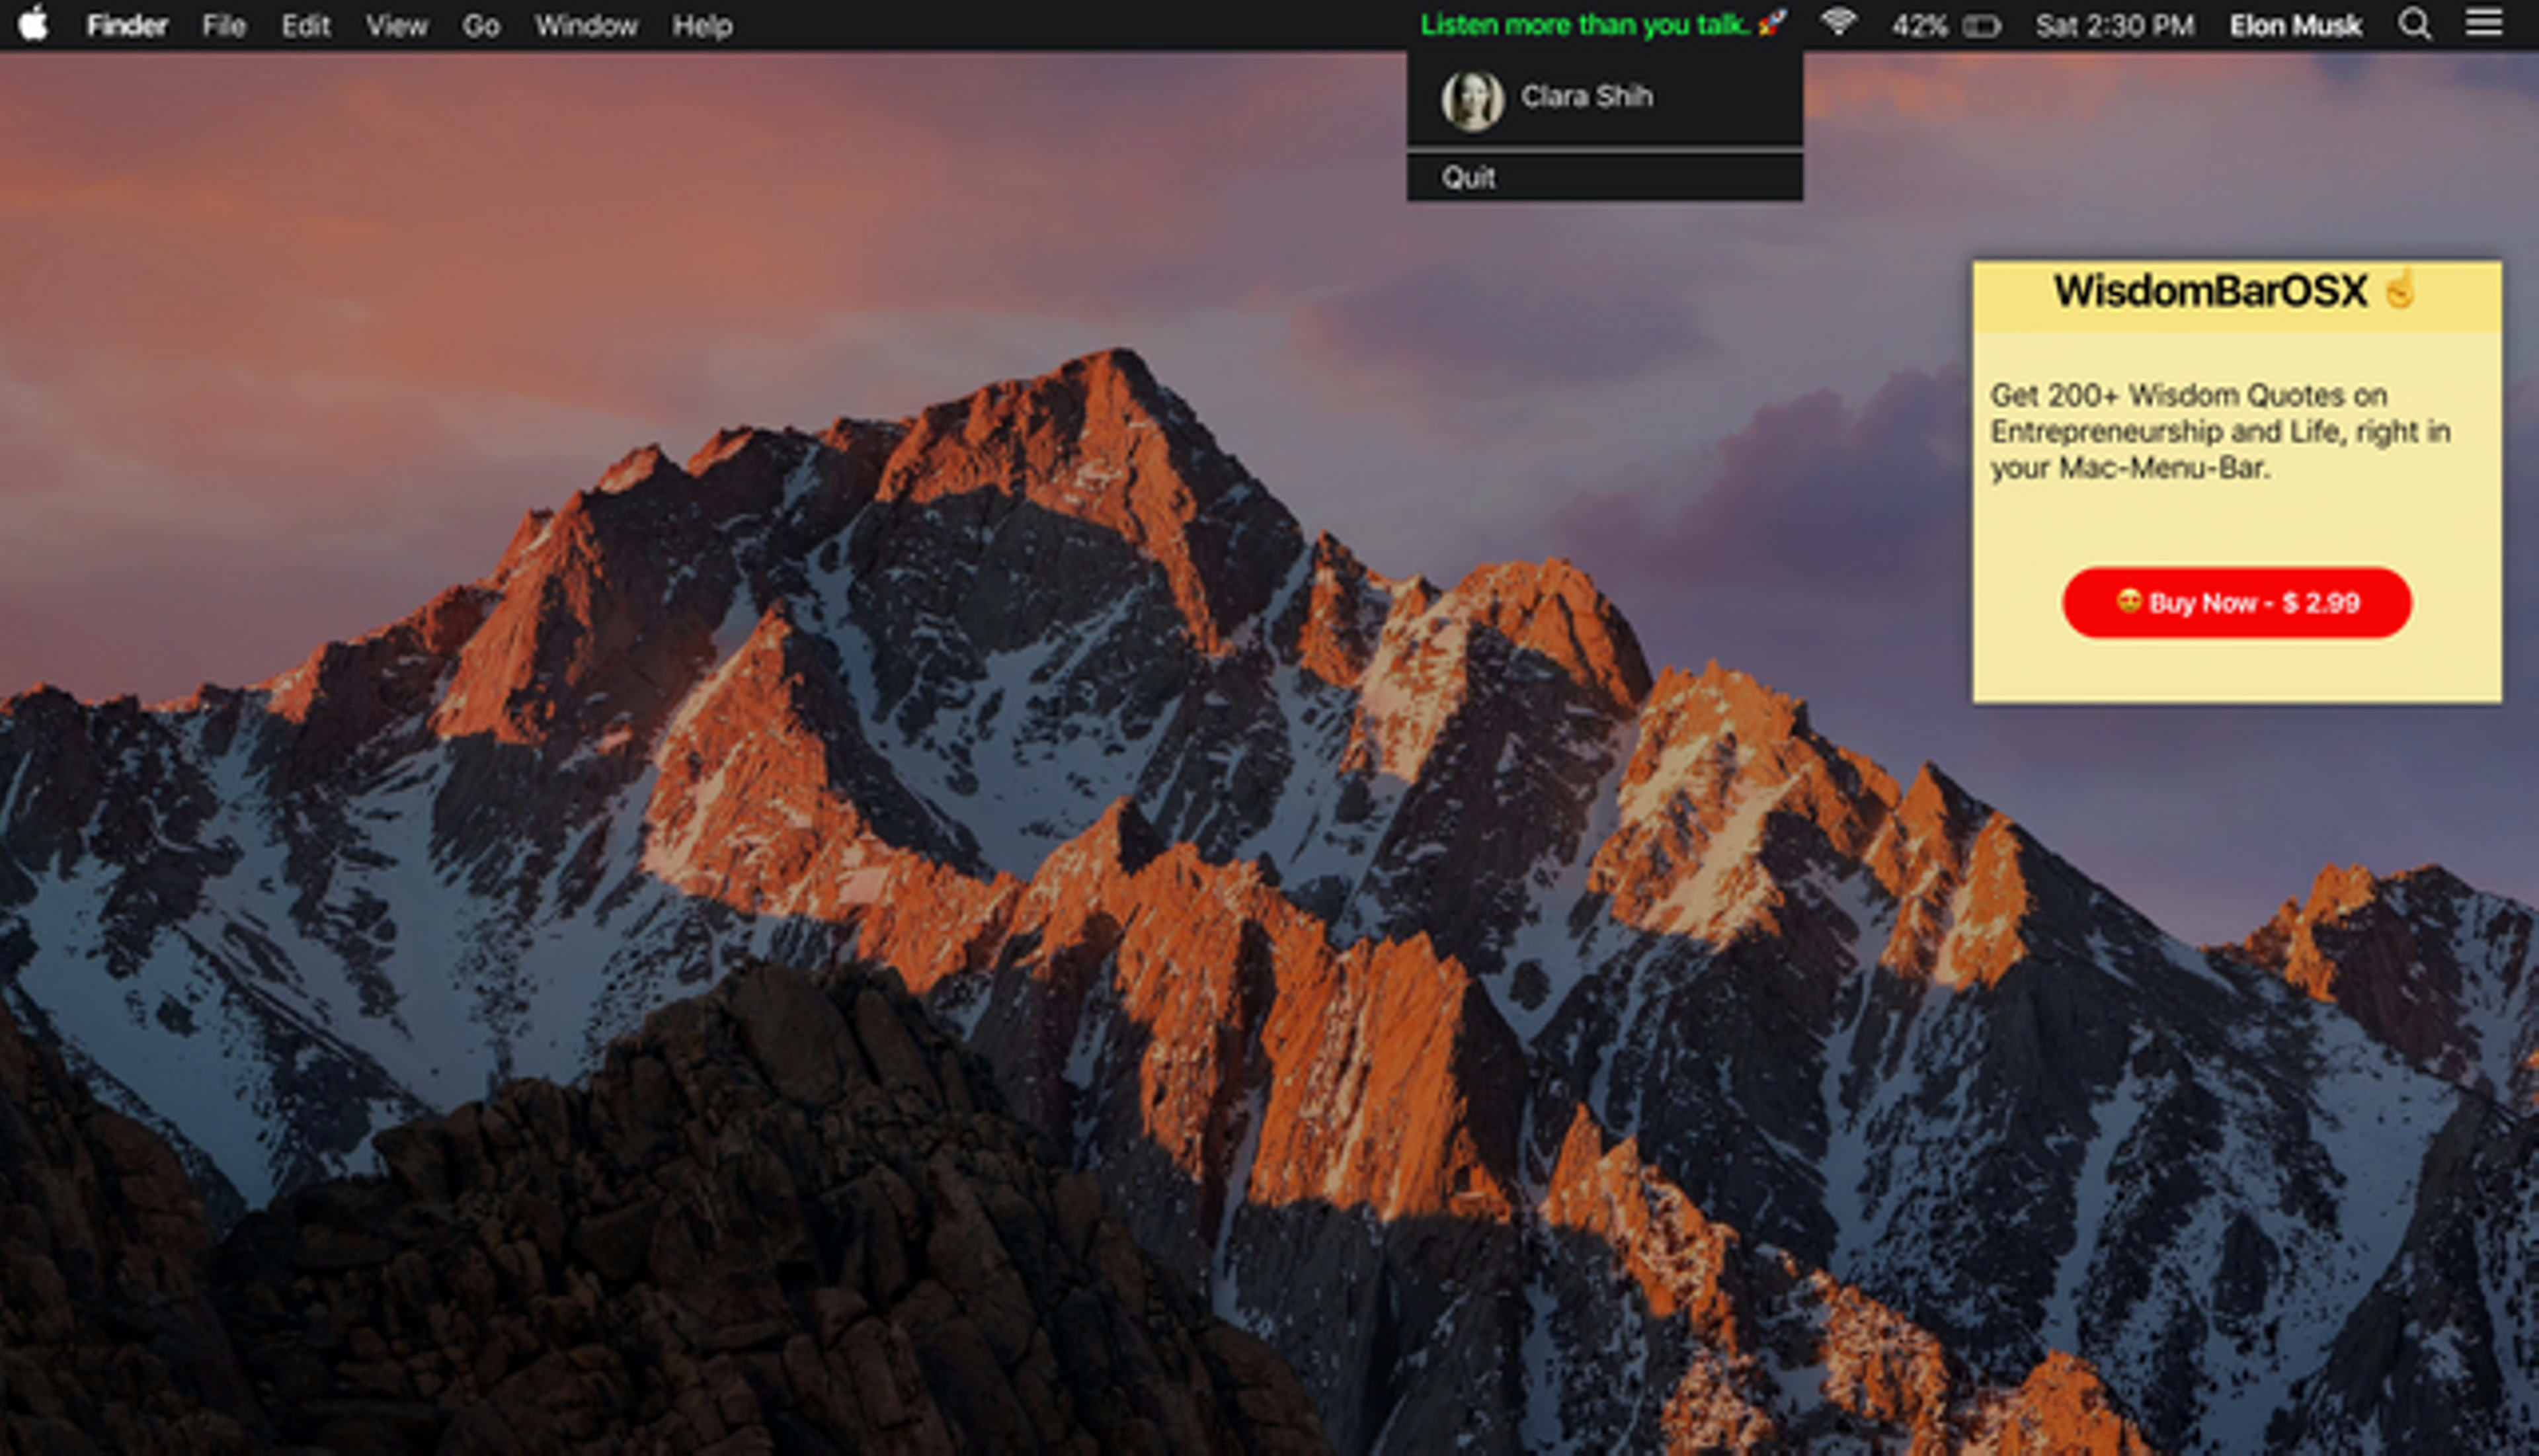This screenshot has width=2539, height=1456.
Task: Open the Help menu
Action: click(702, 25)
